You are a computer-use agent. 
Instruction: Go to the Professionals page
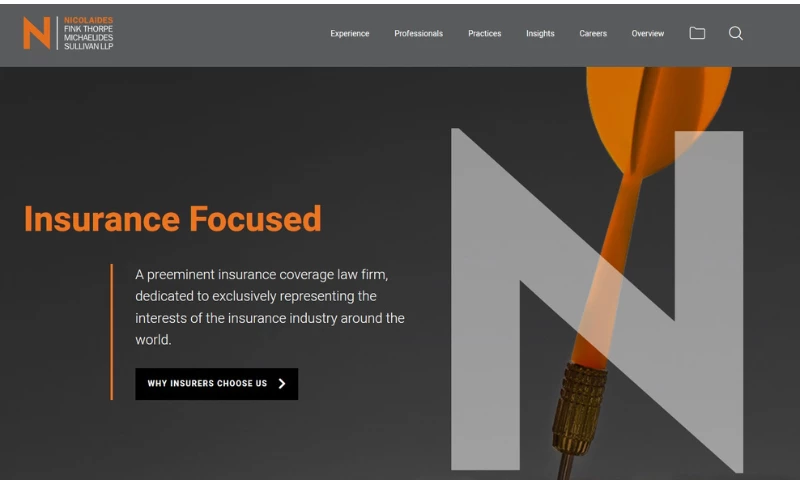point(418,34)
